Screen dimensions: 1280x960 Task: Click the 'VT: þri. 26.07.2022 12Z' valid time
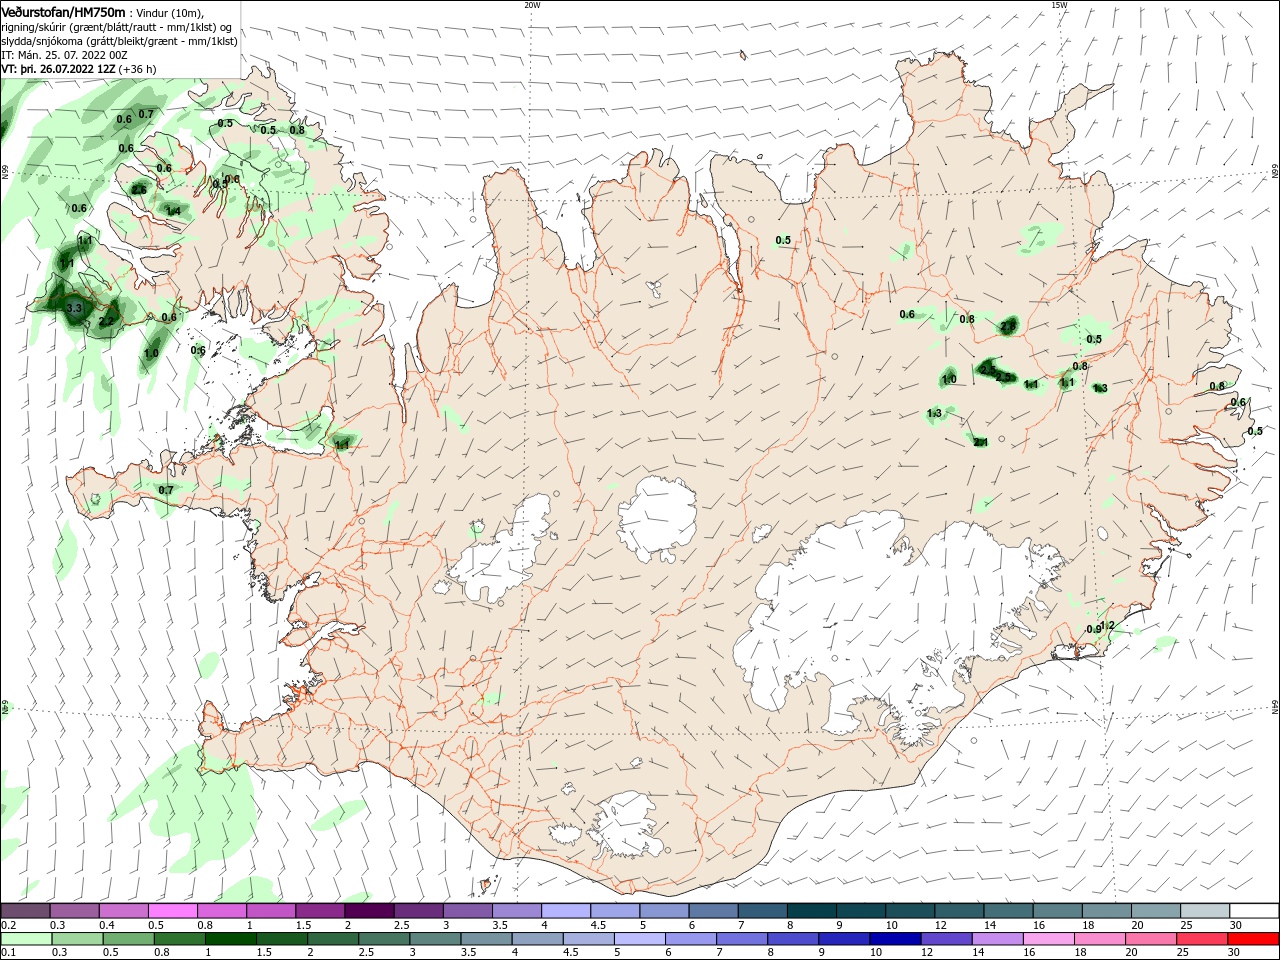58,69
